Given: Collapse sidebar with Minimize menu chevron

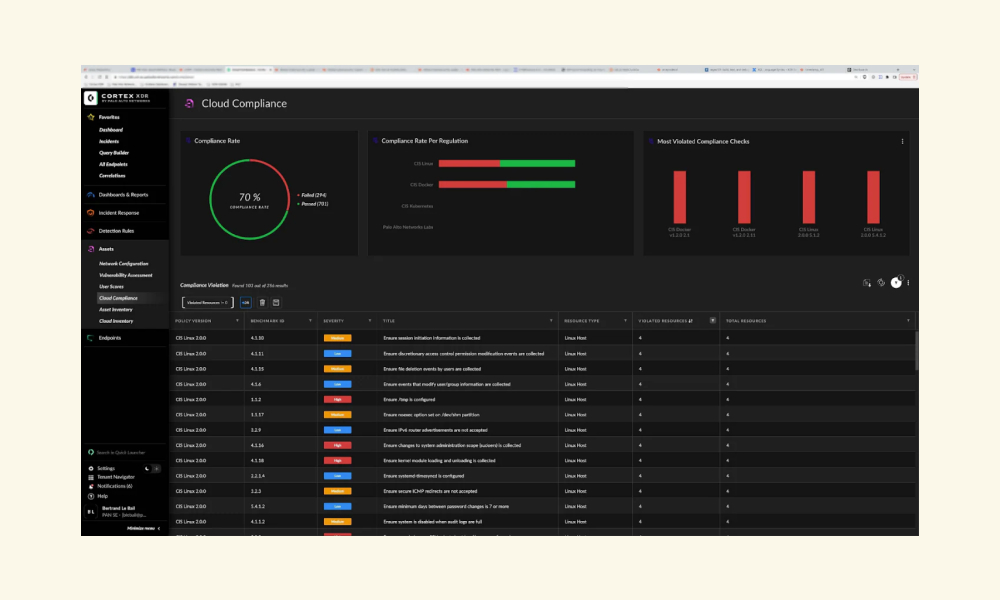Looking at the screenshot, I should 159,529.
